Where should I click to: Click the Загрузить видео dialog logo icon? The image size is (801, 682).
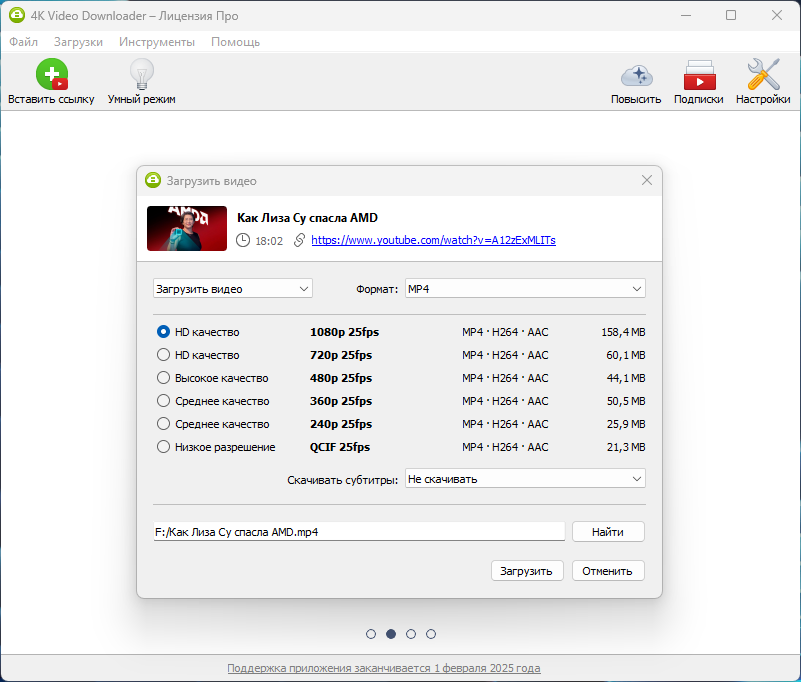[x=153, y=180]
